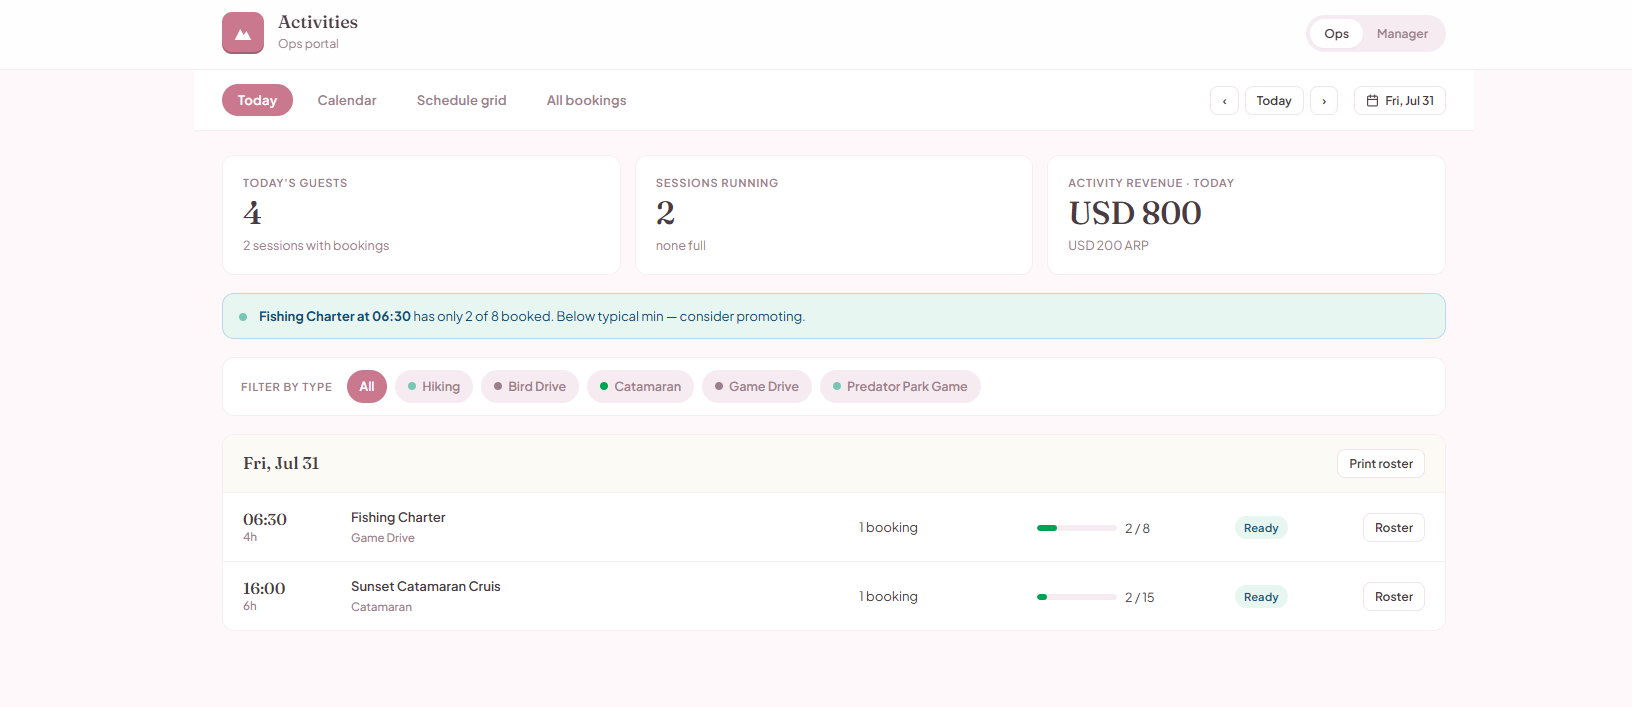Viewport: 1632px width, 707px height.
Task: Click the Fishing Charter alert banner
Action: [x=834, y=316]
